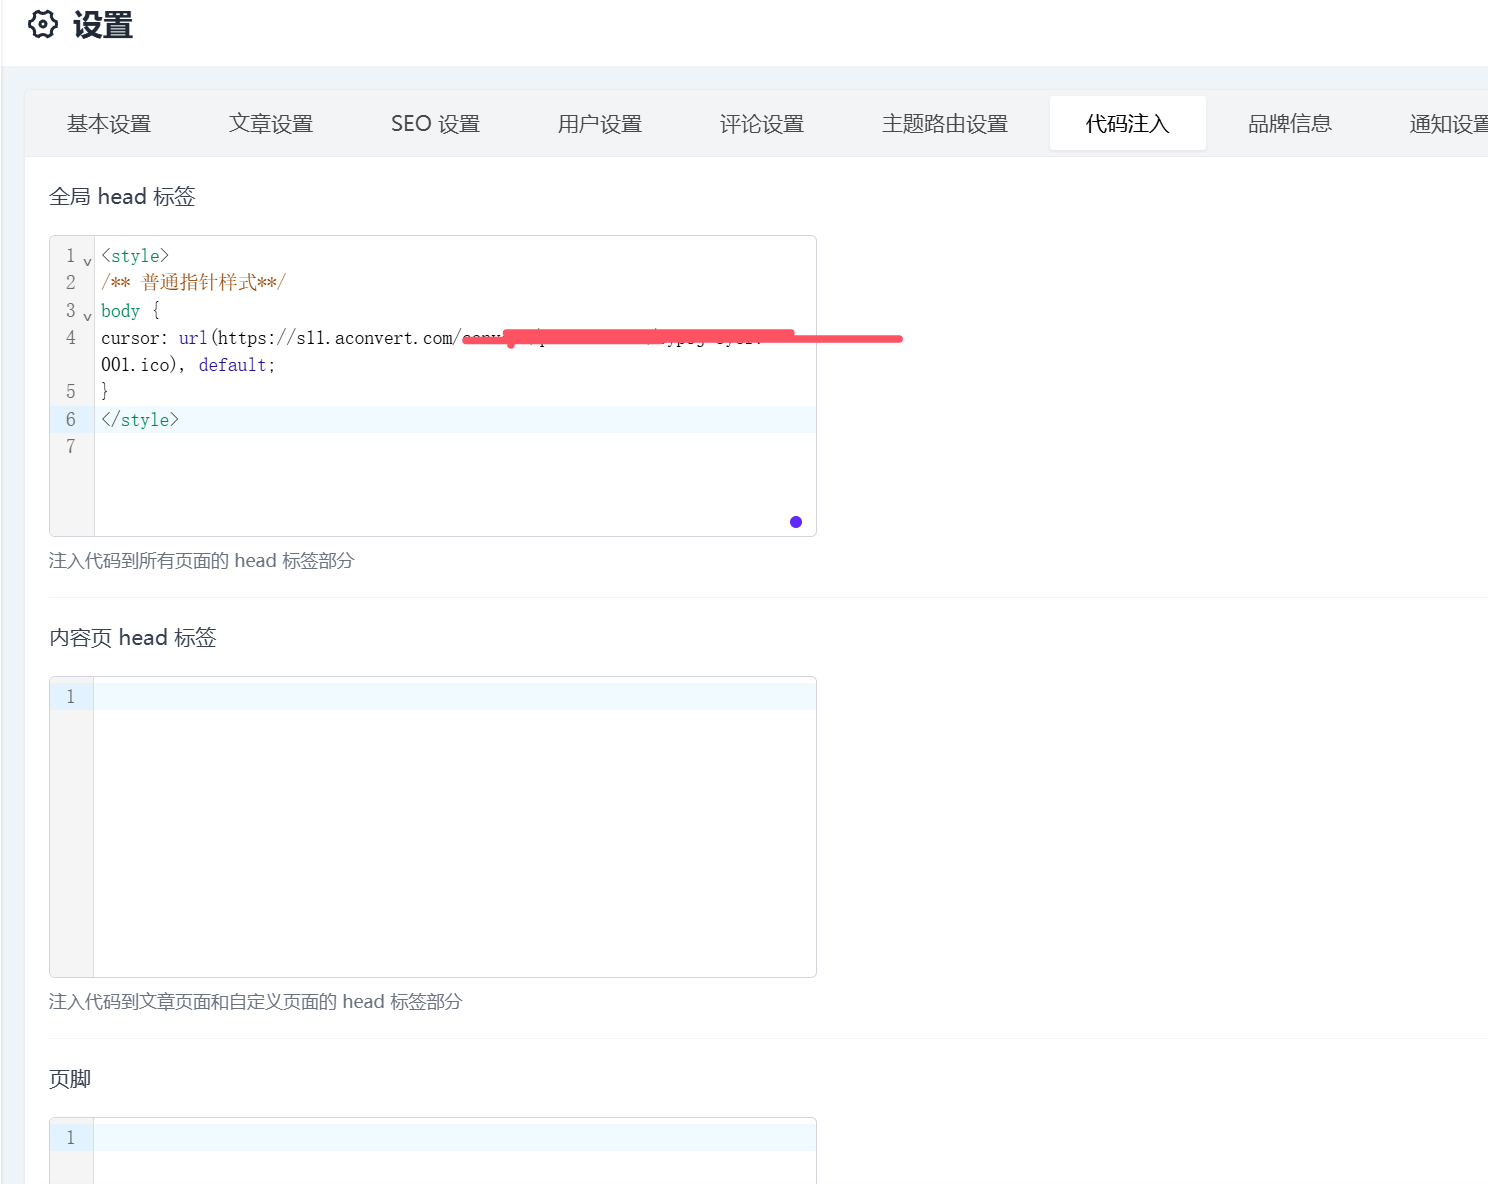Go to the SEO 设置 tab
Viewport: 1488px width, 1184px height.
coord(435,124)
